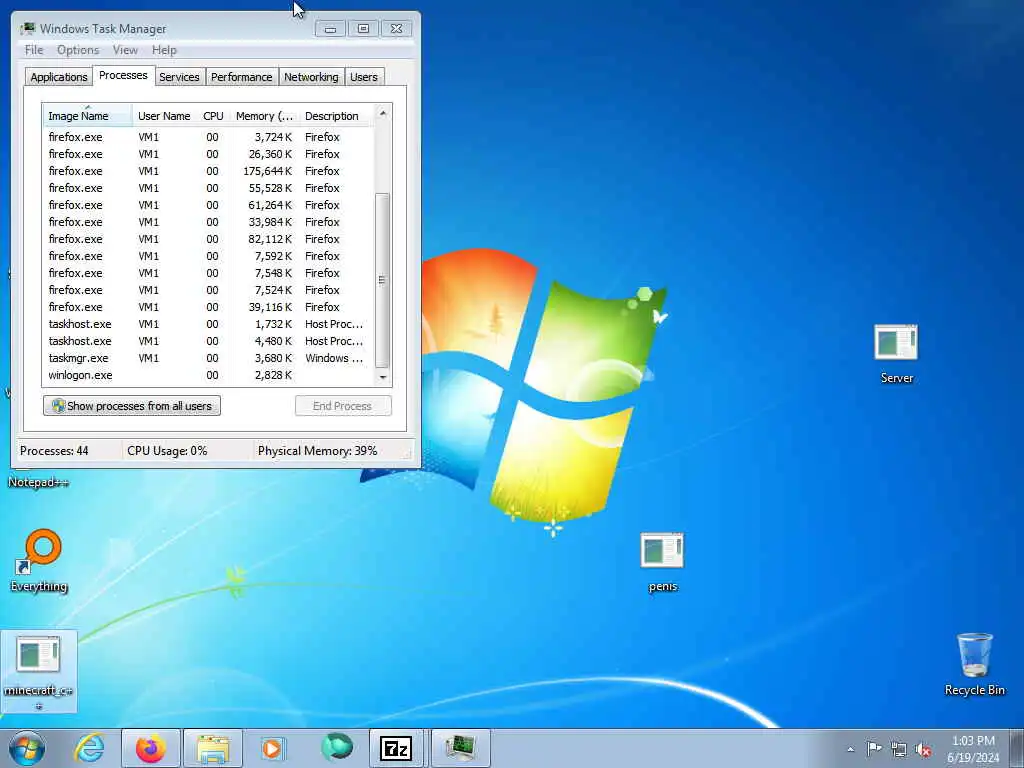Image resolution: width=1024 pixels, height=768 pixels.
Task: Click the network tray icon
Action: [x=899, y=749]
